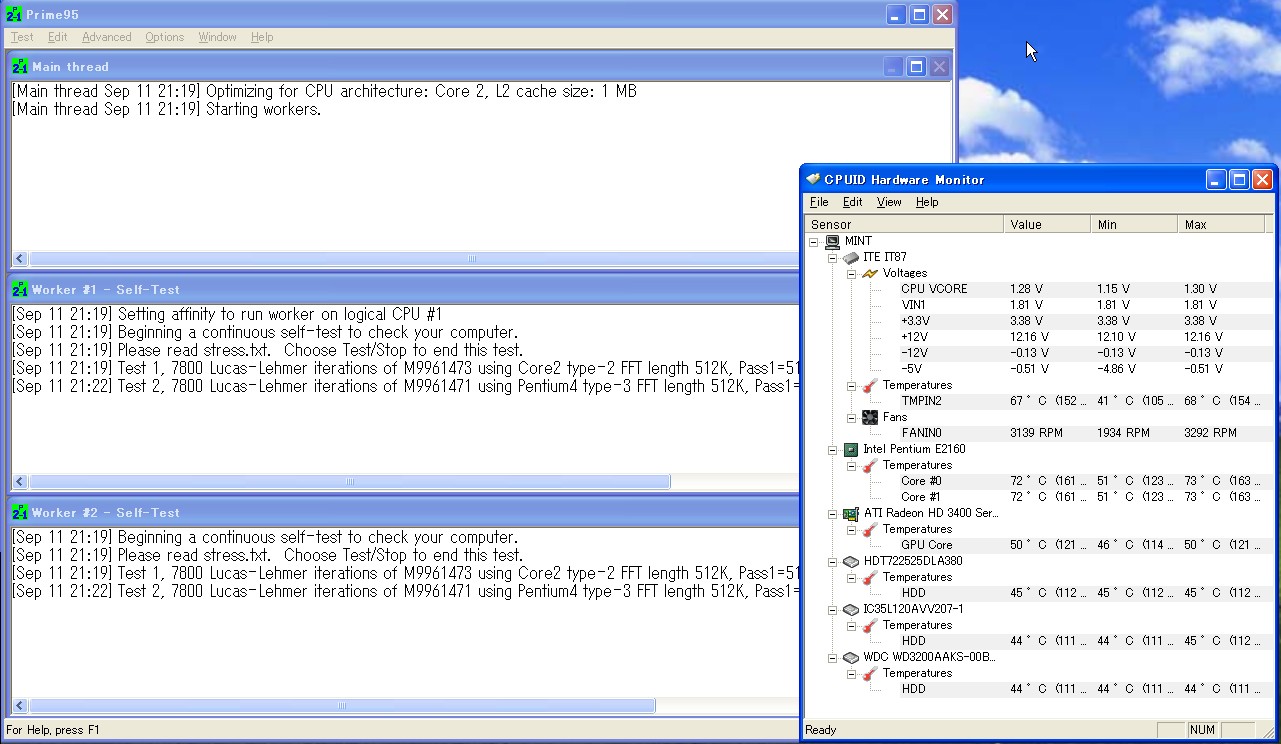Collapse the ITE IT87 node
This screenshot has width=1281, height=744.
tap(832, 257)
